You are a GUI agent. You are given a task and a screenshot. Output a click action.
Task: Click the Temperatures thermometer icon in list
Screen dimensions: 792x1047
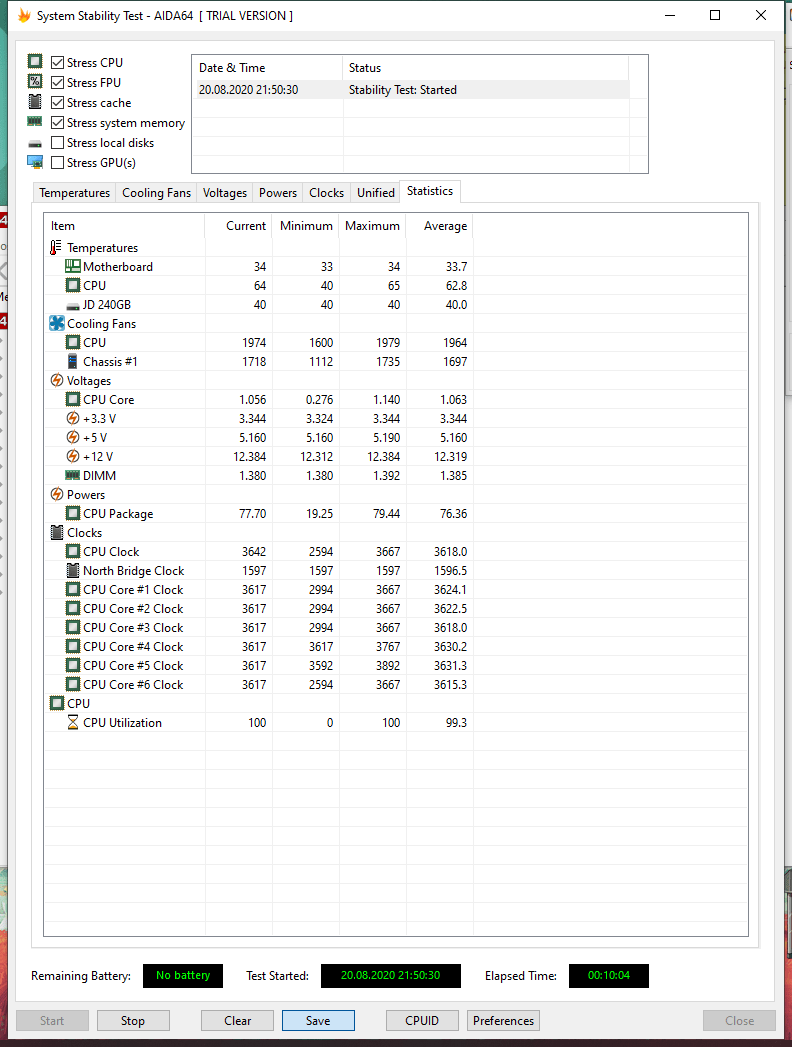[x=56, y=248]
